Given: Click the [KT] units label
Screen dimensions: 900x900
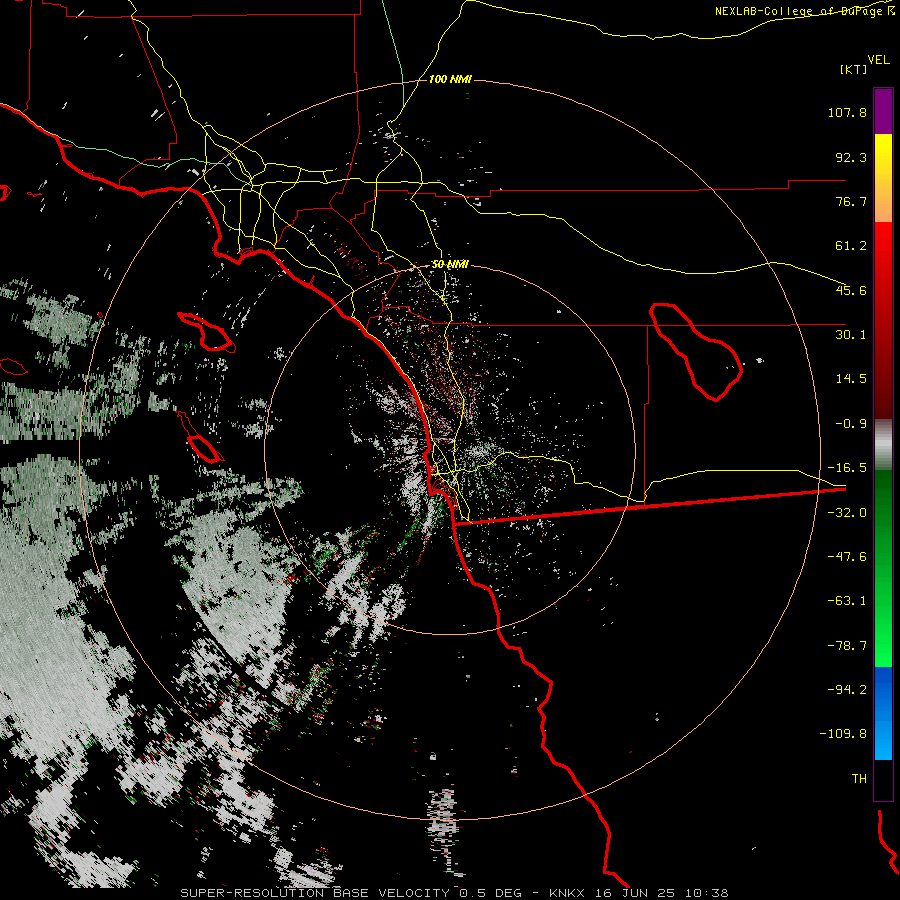Looking at the screenshot, I should 853,69.
